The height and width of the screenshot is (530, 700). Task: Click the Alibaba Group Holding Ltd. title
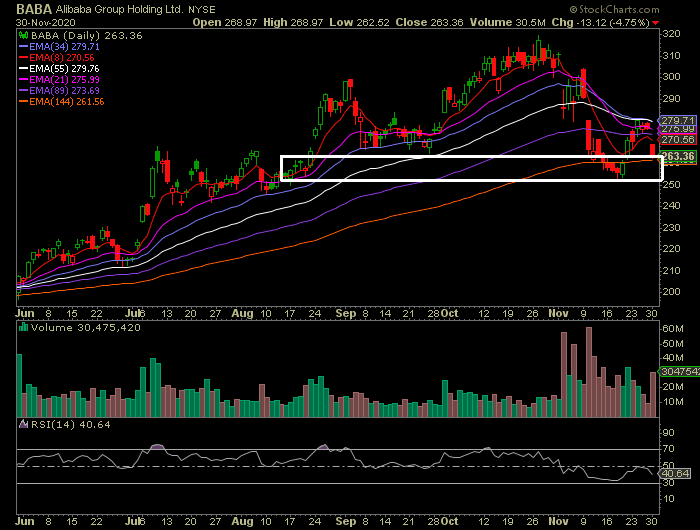click(119, 9)
